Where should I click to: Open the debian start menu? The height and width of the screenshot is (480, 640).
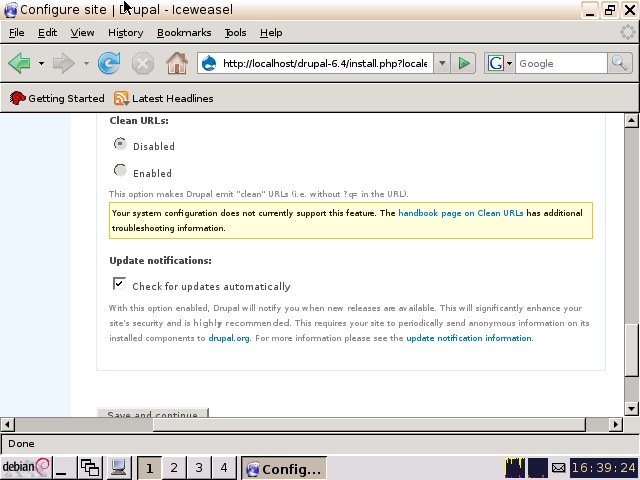point(26,468)
